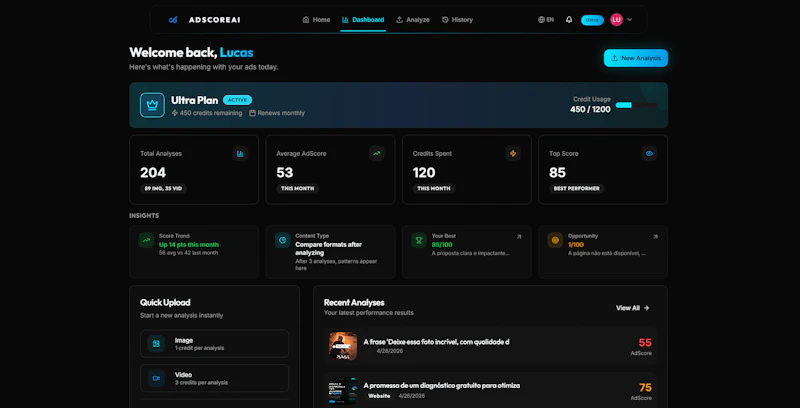Click the Top Score eye icon

(x=649, y=154)
